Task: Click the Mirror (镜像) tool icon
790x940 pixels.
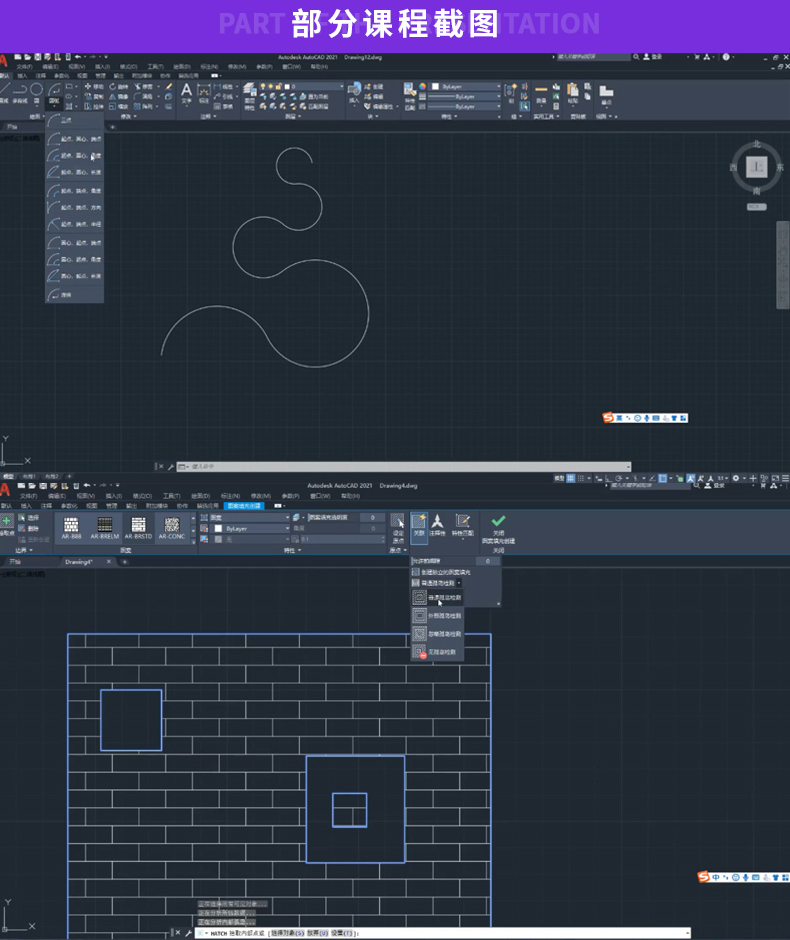Action: pos(112,96)
